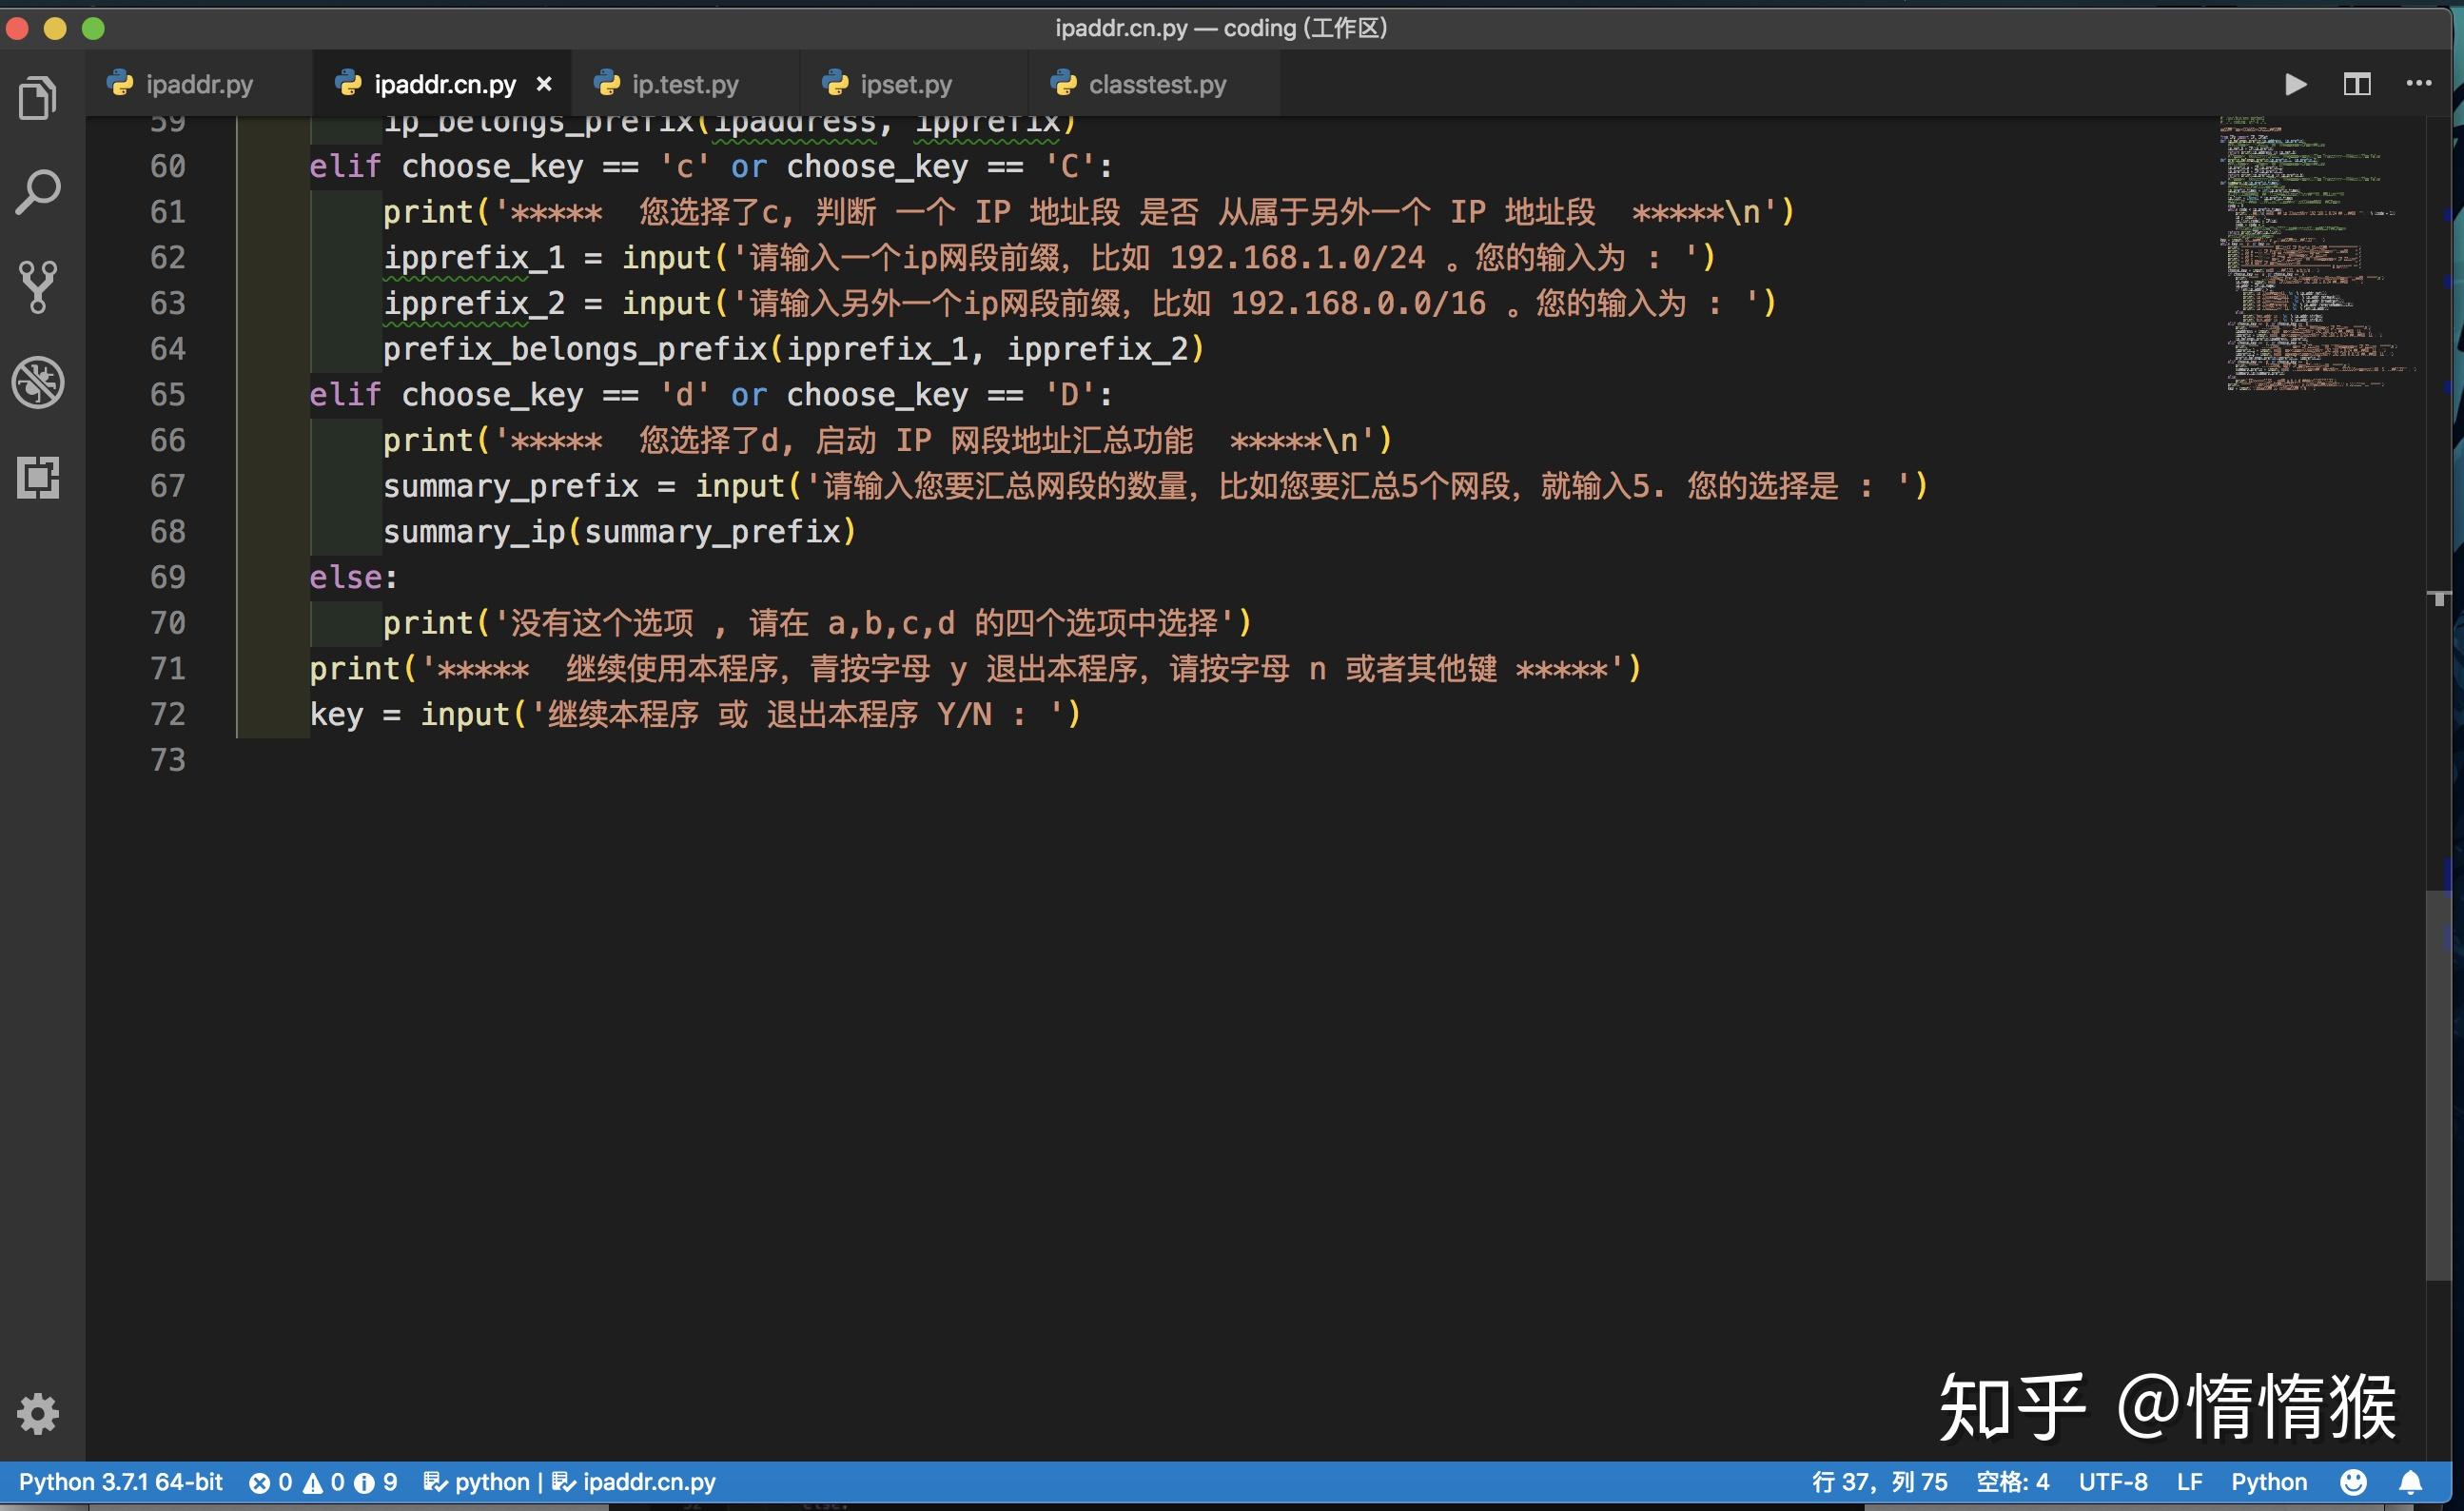Send feedback via the smiley icon
This screenshot has height=1511, width=2464.
point(2352,1482)
